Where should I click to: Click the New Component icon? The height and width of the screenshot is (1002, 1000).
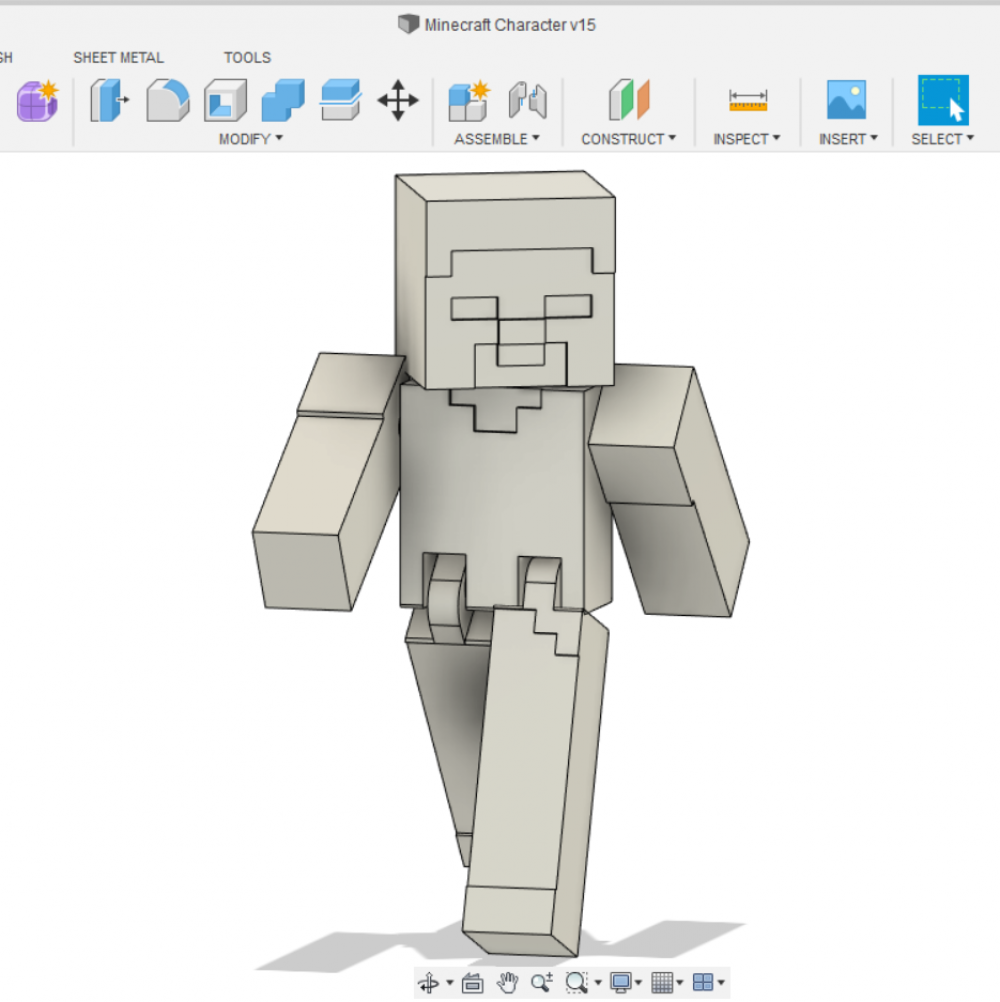point(469,100)
